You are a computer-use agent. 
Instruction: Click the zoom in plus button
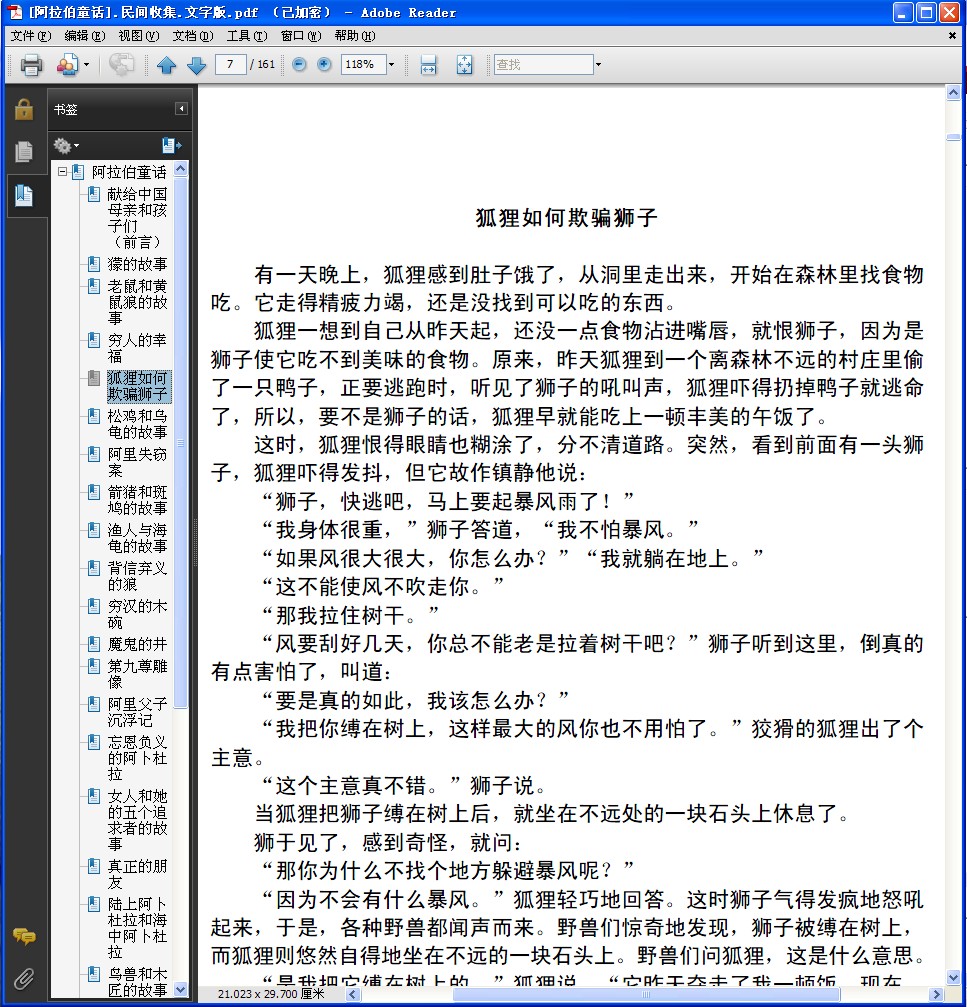[324, 64]
